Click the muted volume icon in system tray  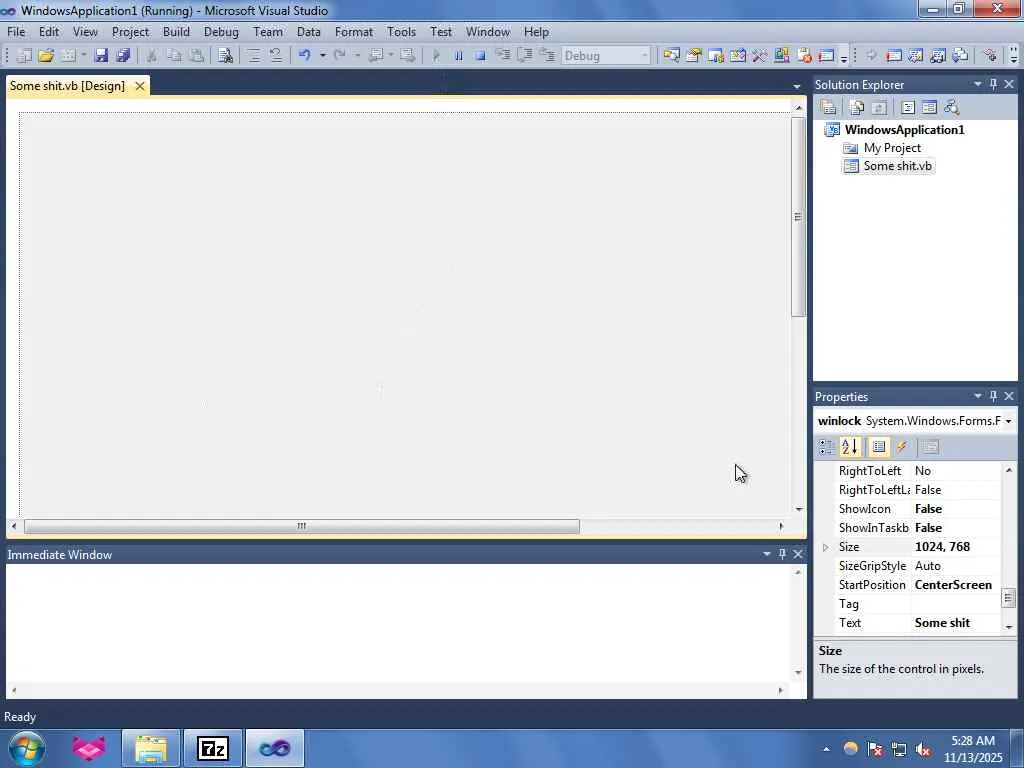[x=923, y=749]
